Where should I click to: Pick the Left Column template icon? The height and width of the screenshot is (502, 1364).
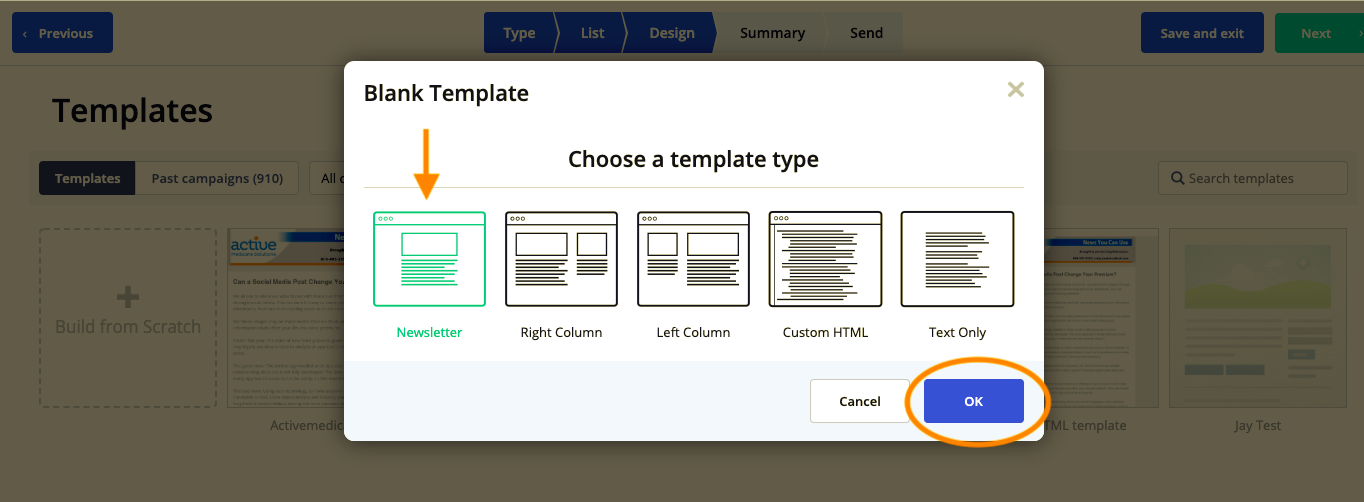693,259
